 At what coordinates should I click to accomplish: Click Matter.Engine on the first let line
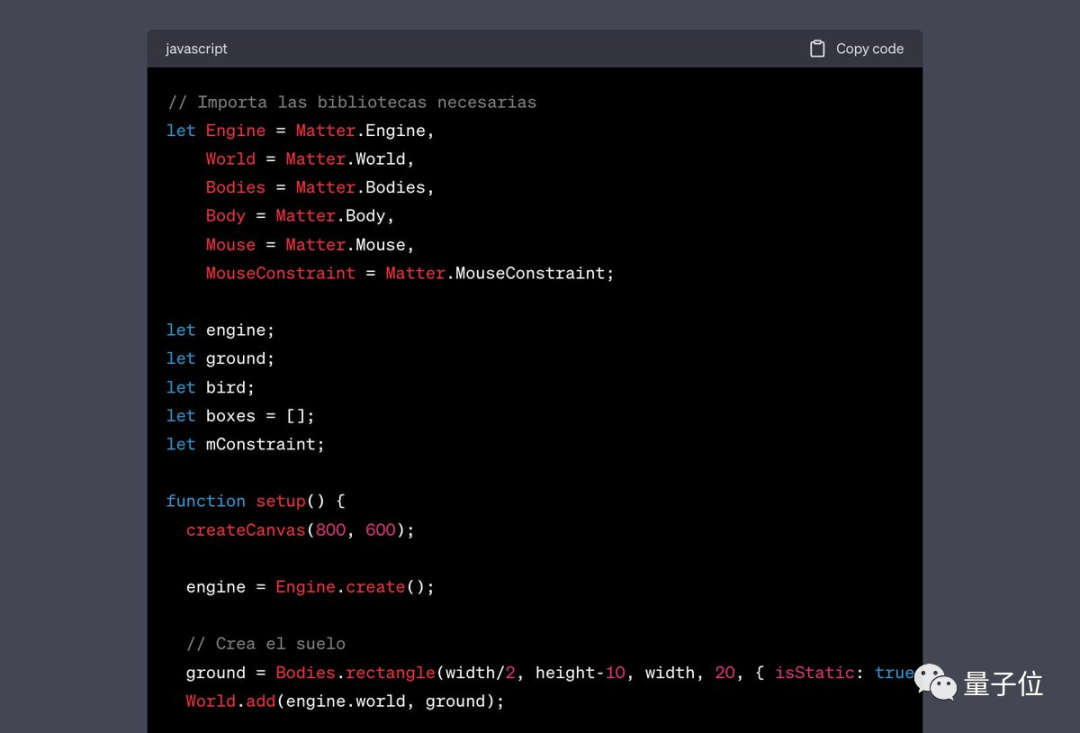pos(365,131)
